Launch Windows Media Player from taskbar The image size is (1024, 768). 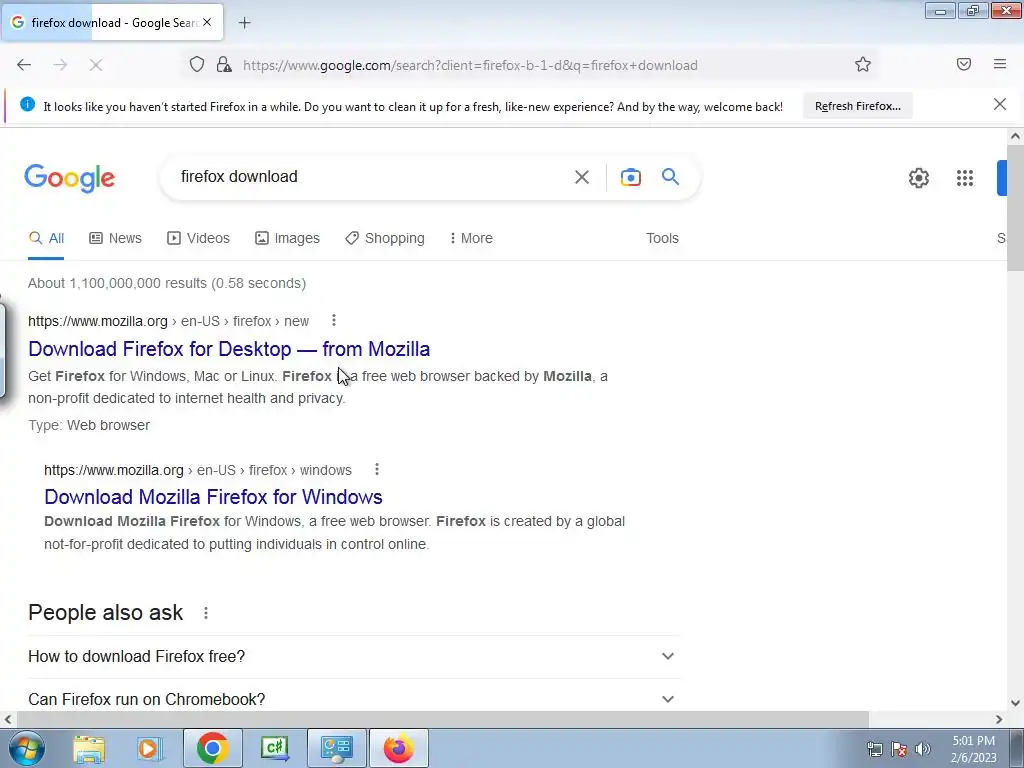150,748
